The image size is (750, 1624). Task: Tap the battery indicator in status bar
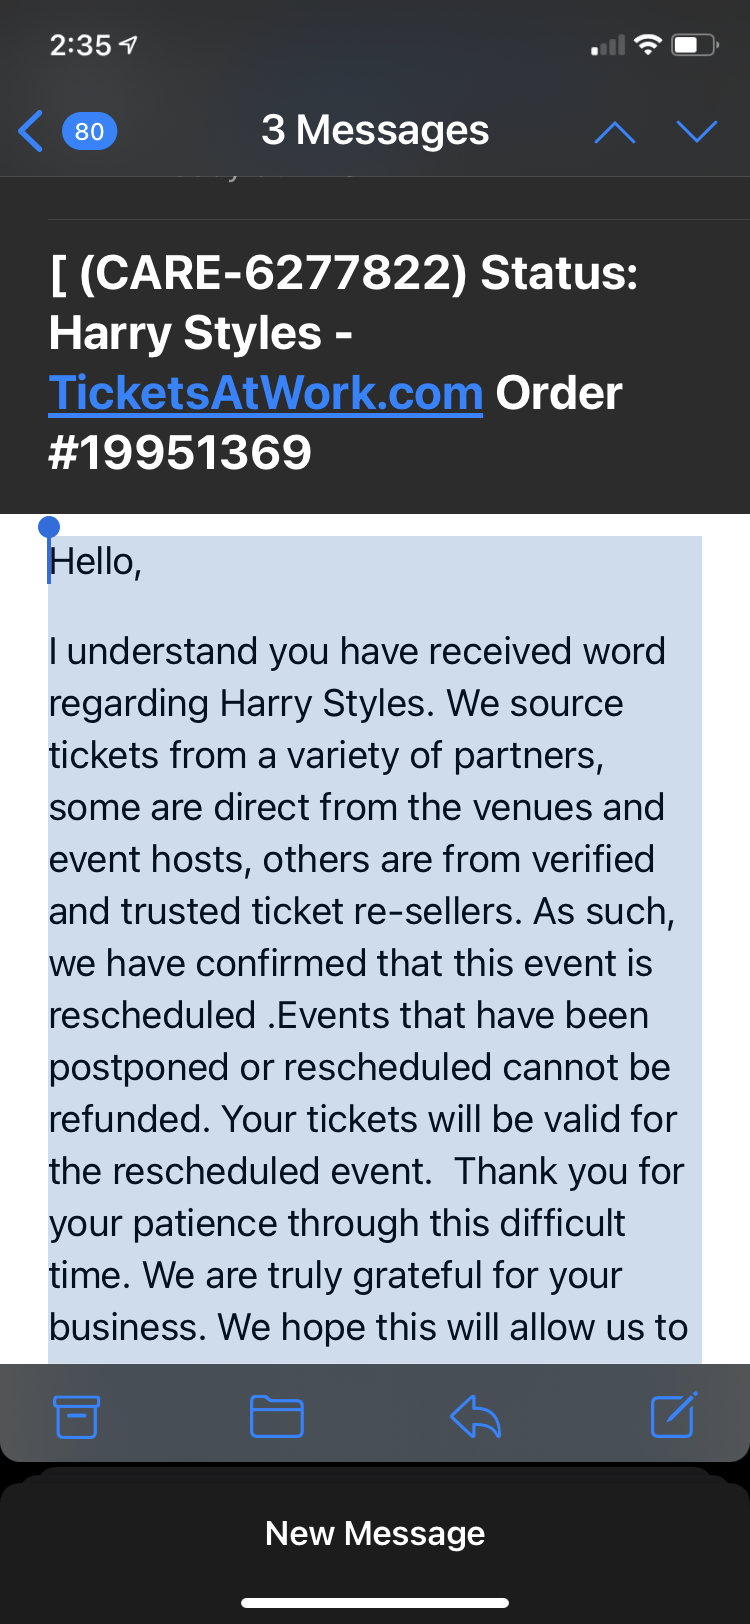pyautogui.click(x=694, y=45)
